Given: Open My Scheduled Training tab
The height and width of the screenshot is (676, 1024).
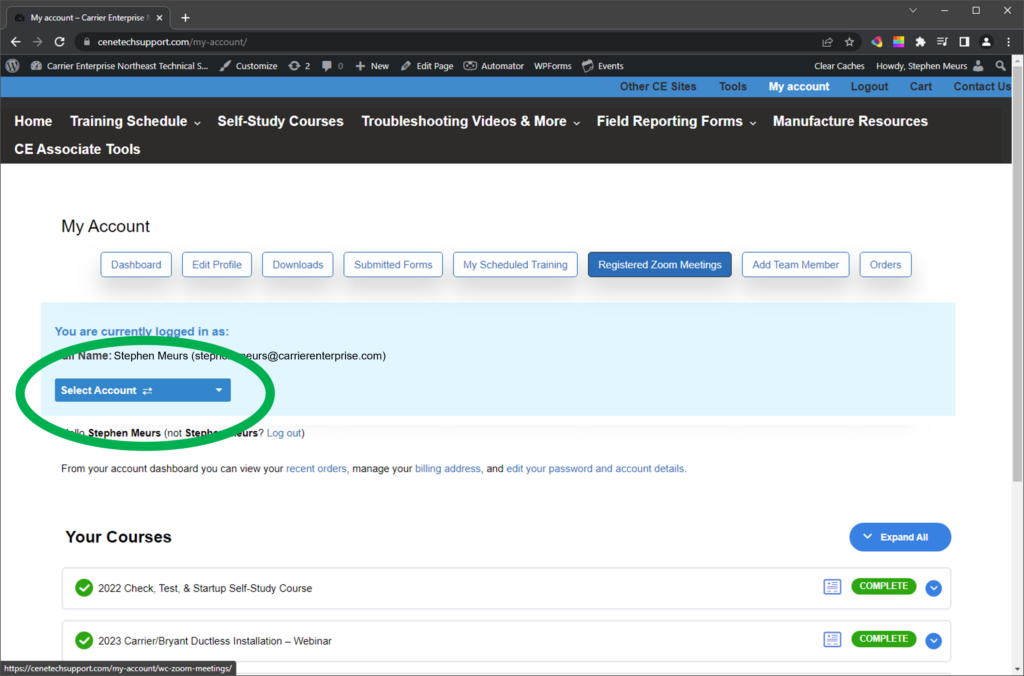Looking at the screenshot, I should coord(515,265).
